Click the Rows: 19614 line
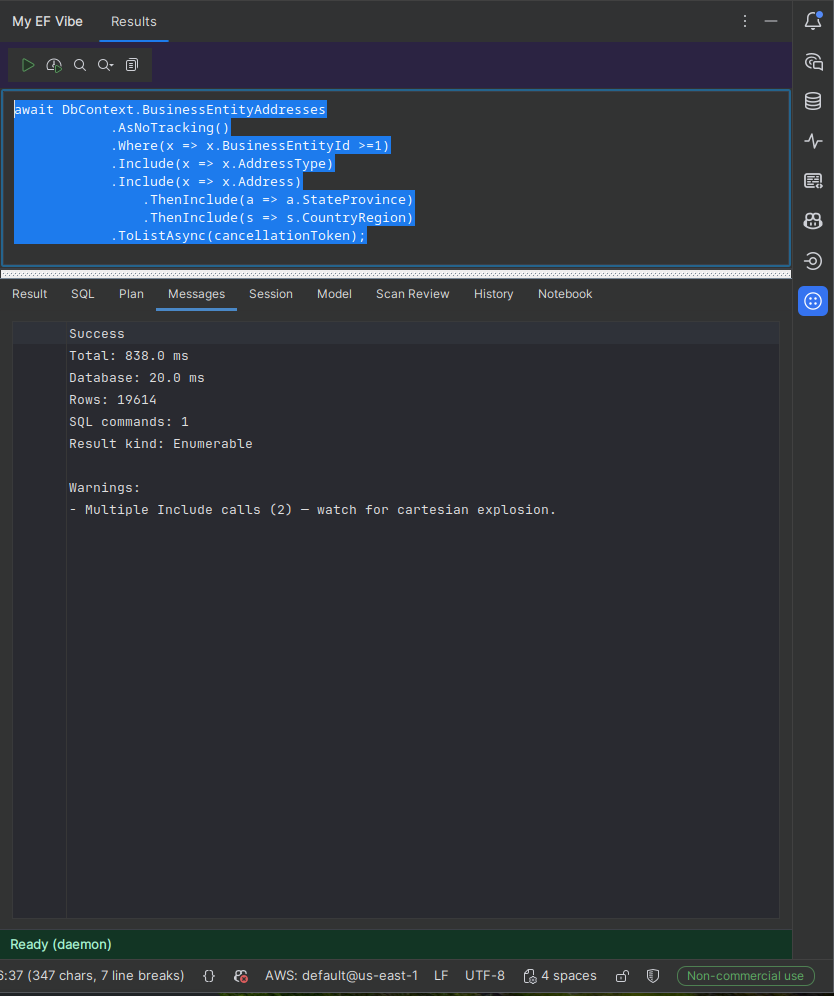This screenshot has width=834, height=996. pyautogui.click(x=112, y=400)
